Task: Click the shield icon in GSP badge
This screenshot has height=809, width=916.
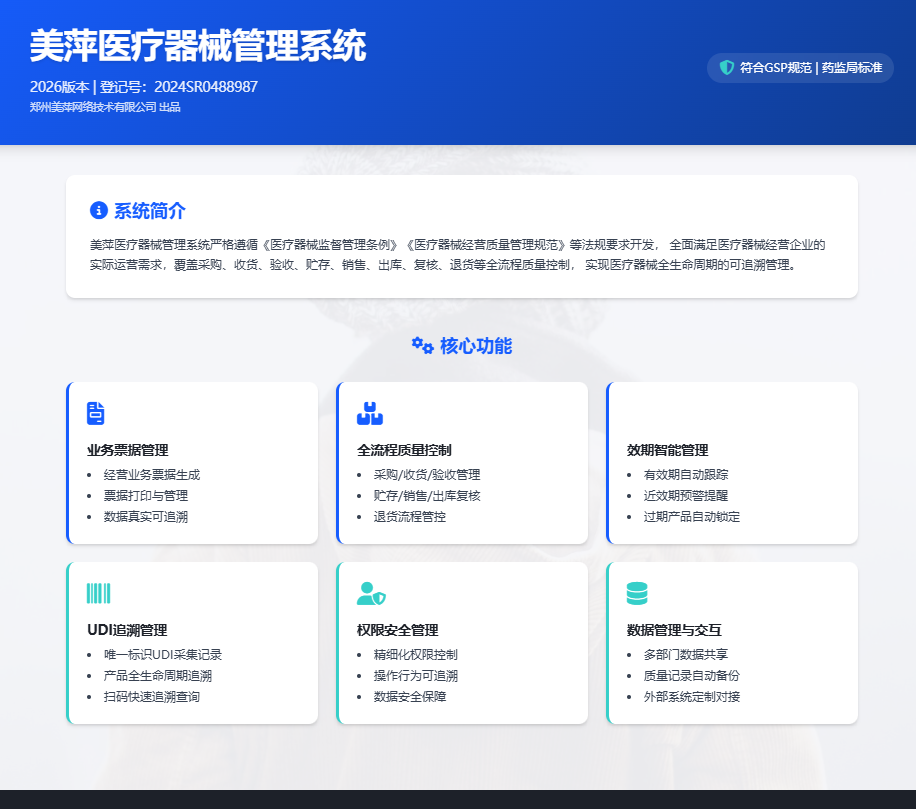Action: [727, 68]
